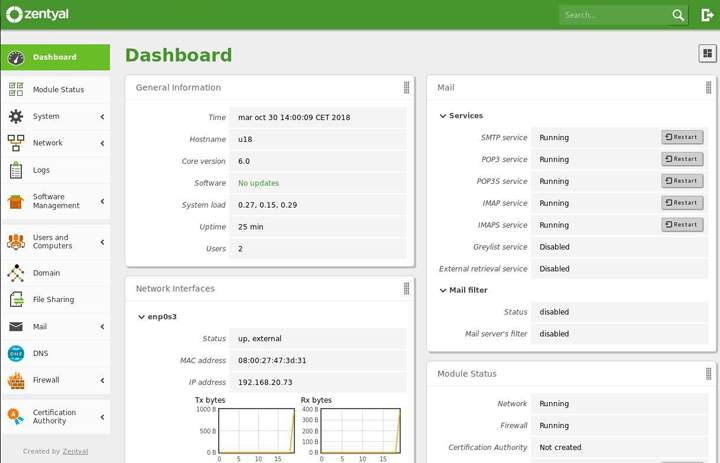Image resolution: width=720 pixels, height=463 pixels.
Task: Expand the Mail submenu arrow
Action: (x=102, y=327)
